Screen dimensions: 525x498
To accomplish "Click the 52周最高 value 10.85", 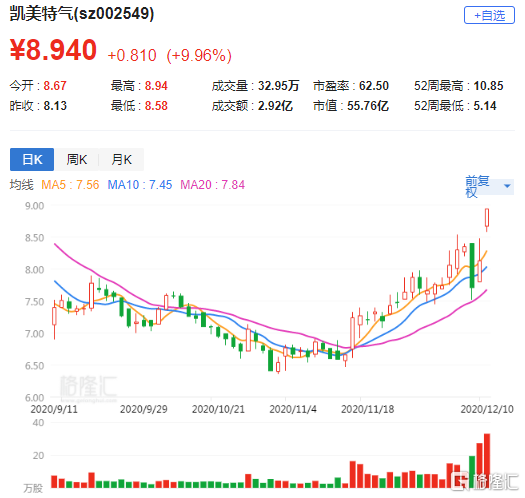I will coord(489,86).
